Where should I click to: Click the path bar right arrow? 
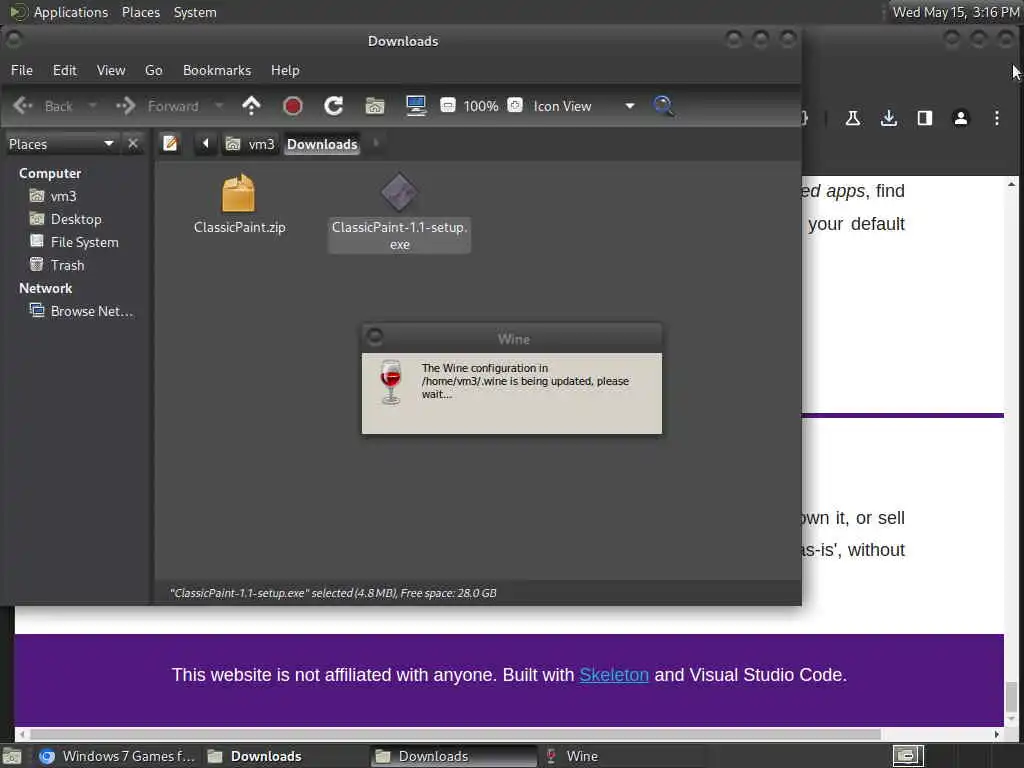(x=376, y=143)
